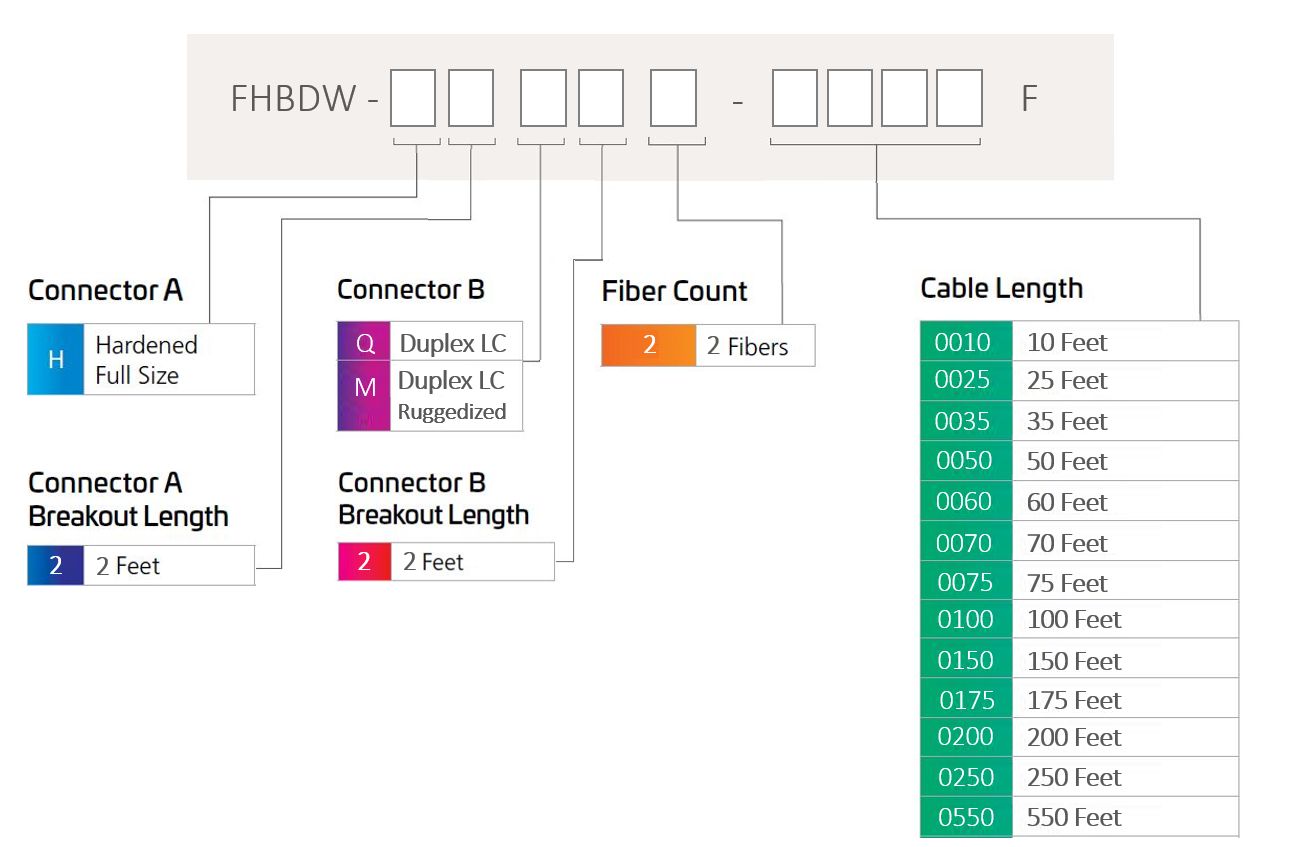Click dark blue 2 Connector A Breakout code
Screen dimensions: 1309x847
[x=56, y=566]
